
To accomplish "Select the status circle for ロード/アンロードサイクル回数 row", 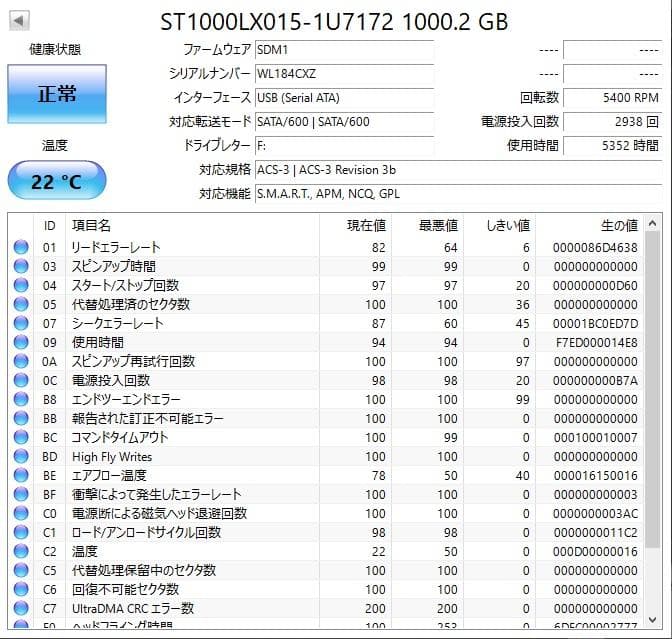I will tap(21, 532).
